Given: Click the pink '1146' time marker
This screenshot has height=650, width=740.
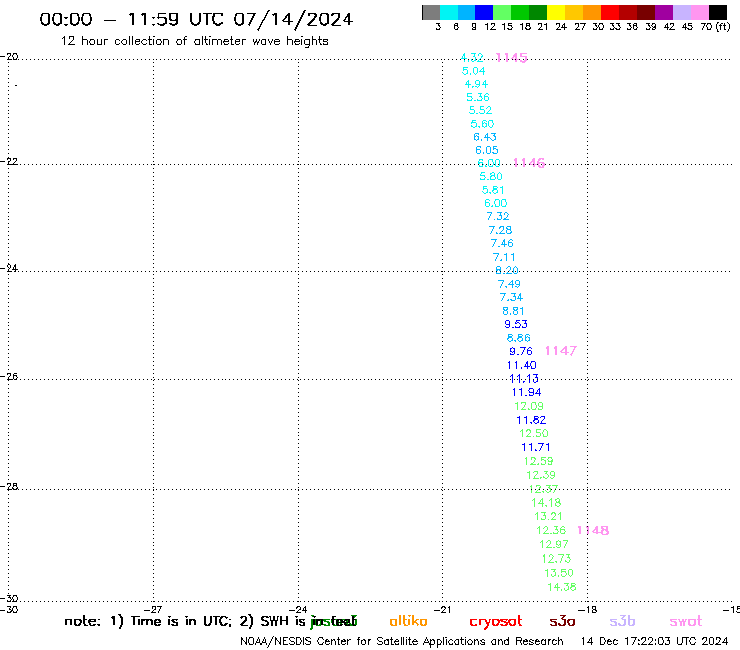Looking at the screenshot, I should tap(529, 163).
